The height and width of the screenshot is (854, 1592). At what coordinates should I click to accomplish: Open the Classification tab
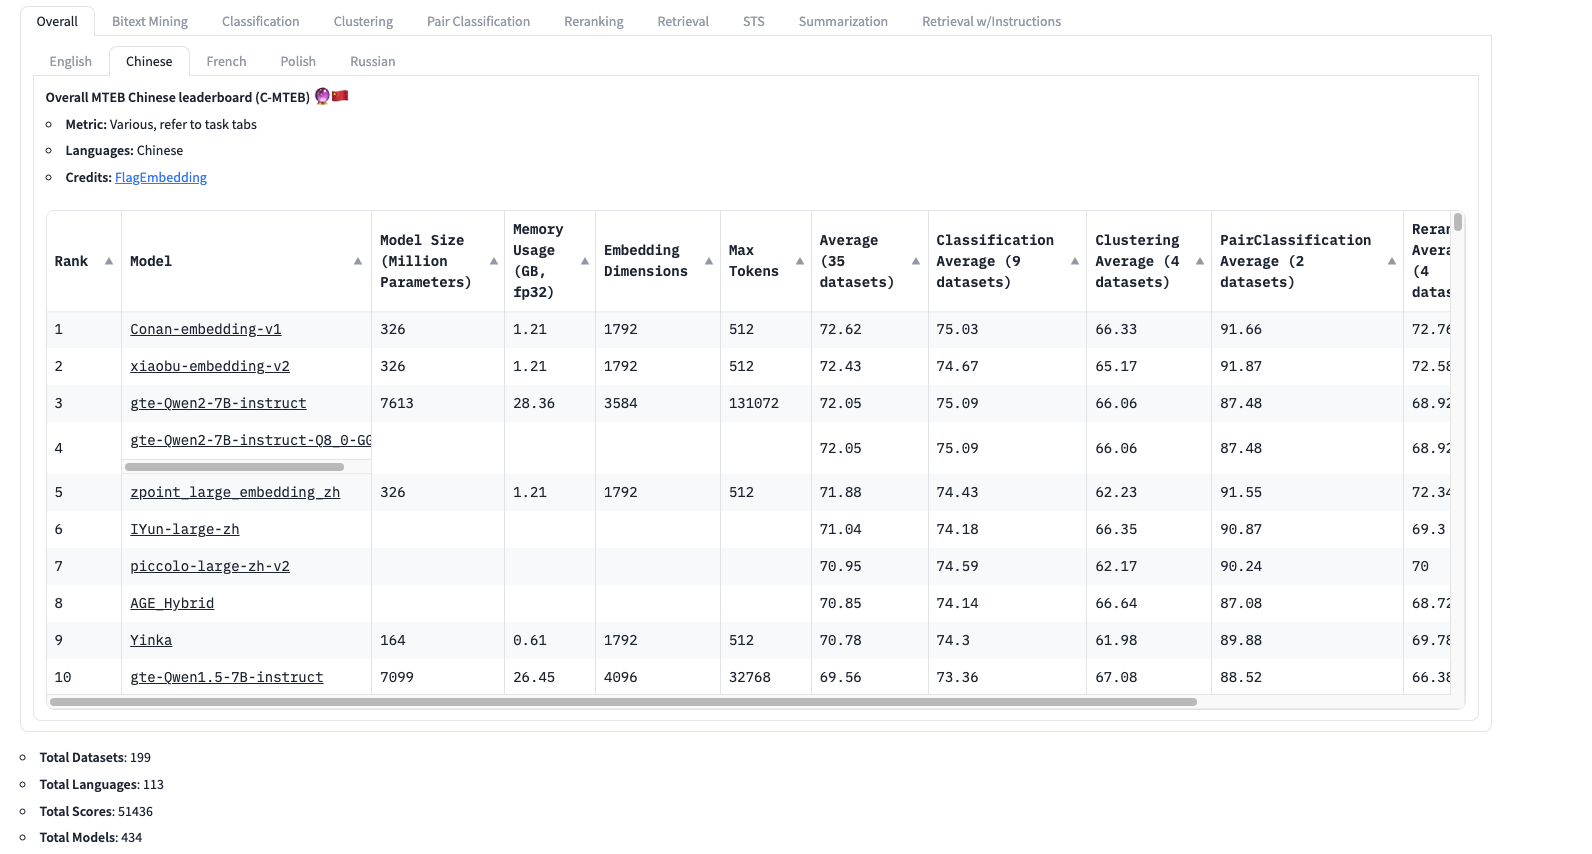[x=261, y=21]
